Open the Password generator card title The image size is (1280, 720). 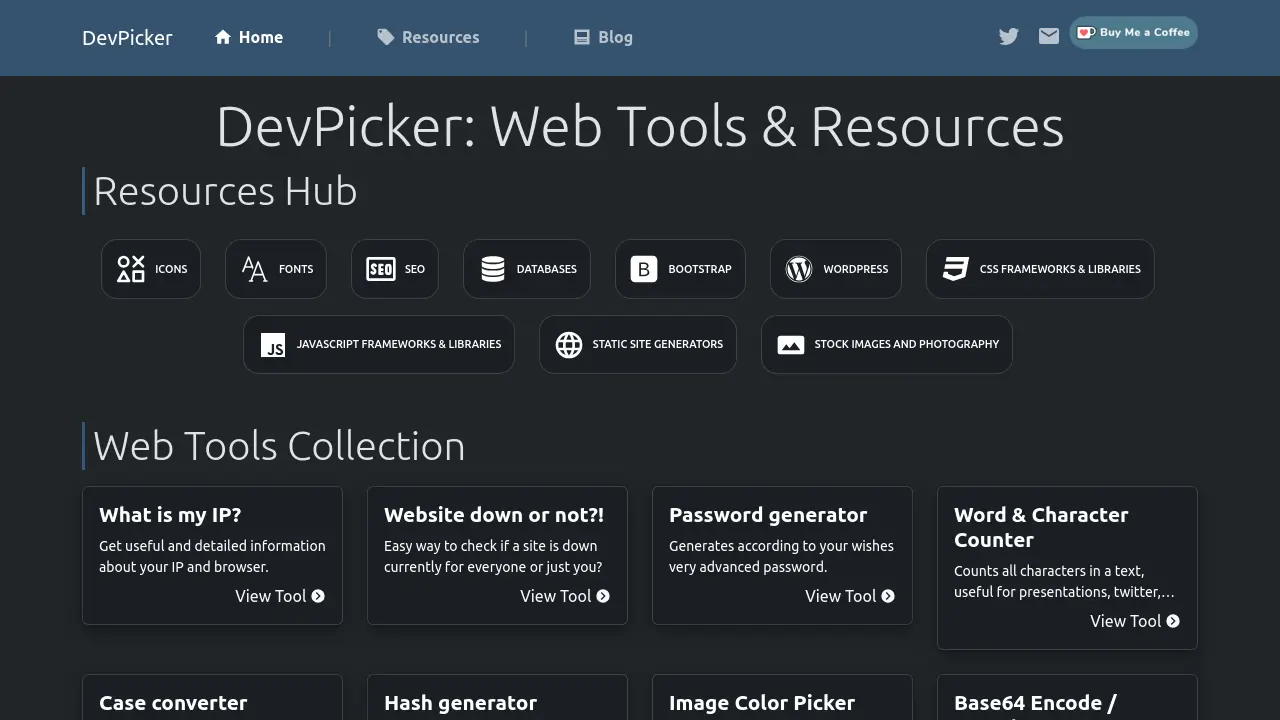(768, 515)
